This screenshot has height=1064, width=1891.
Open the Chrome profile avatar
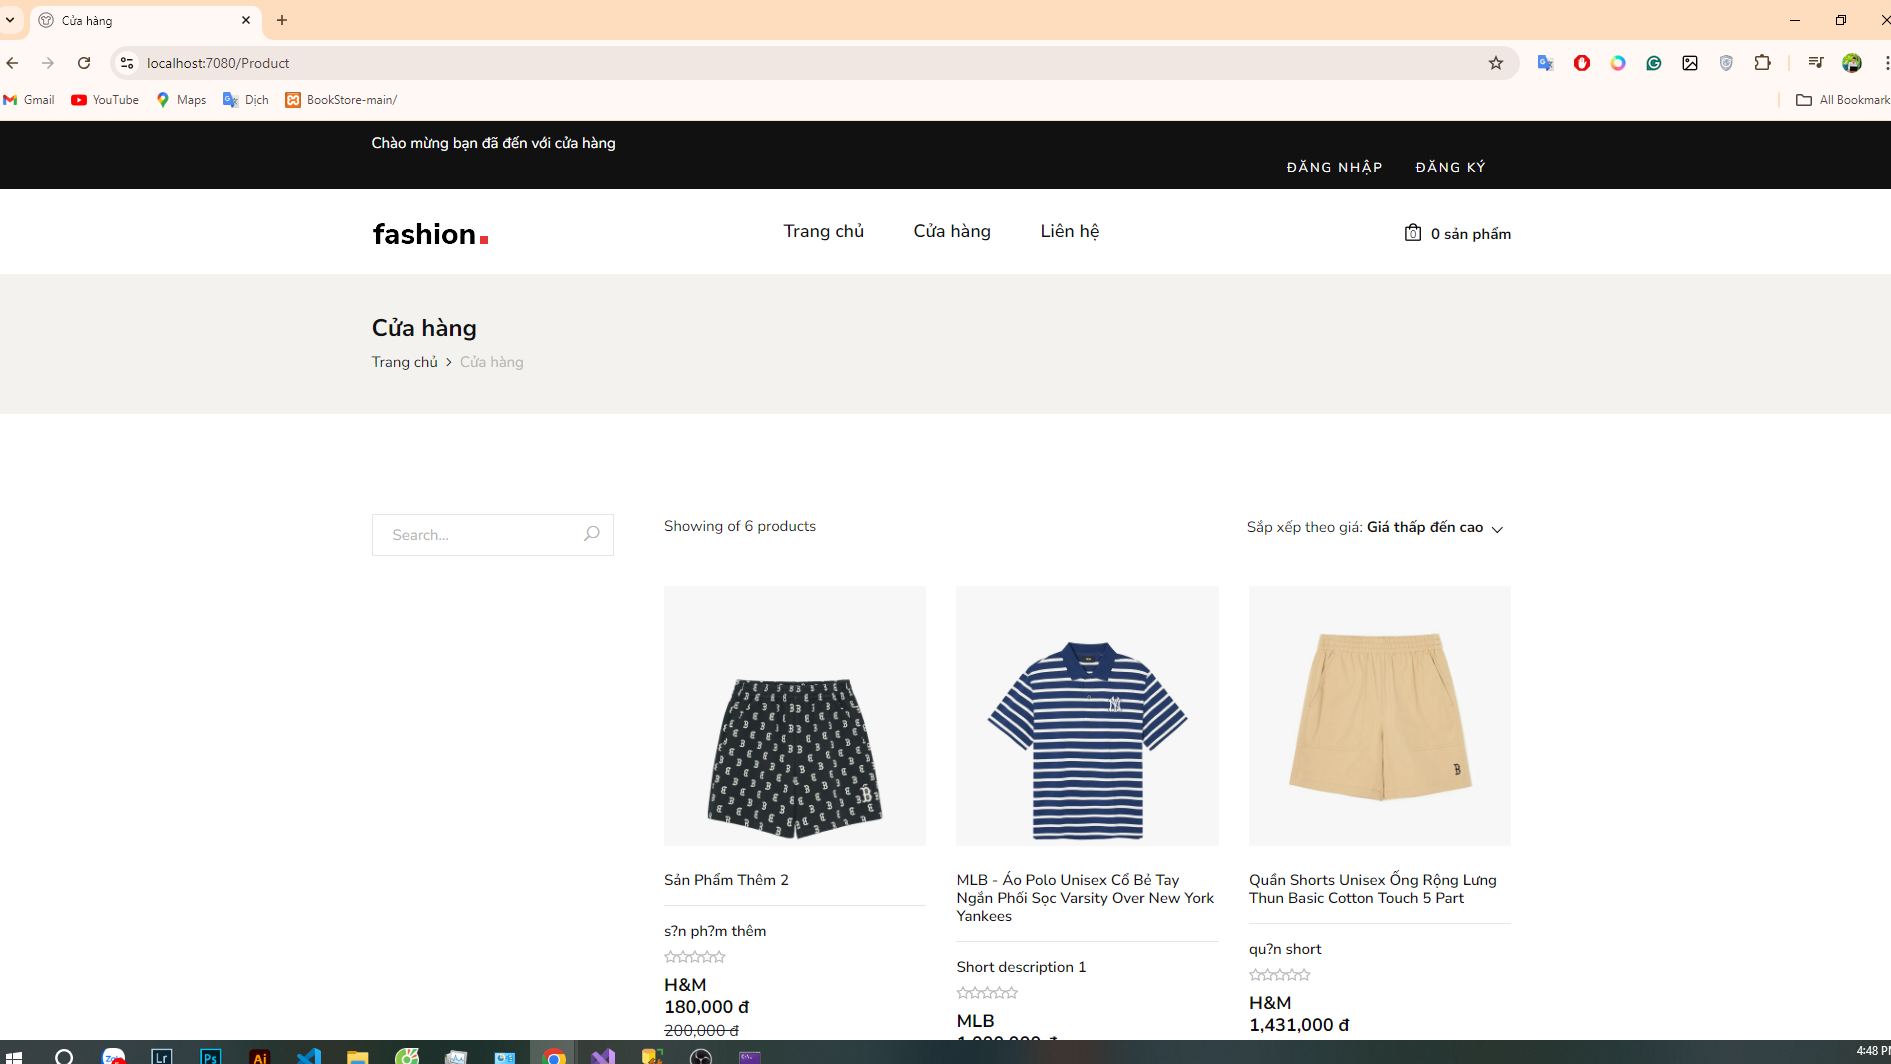pos(1852,63)
